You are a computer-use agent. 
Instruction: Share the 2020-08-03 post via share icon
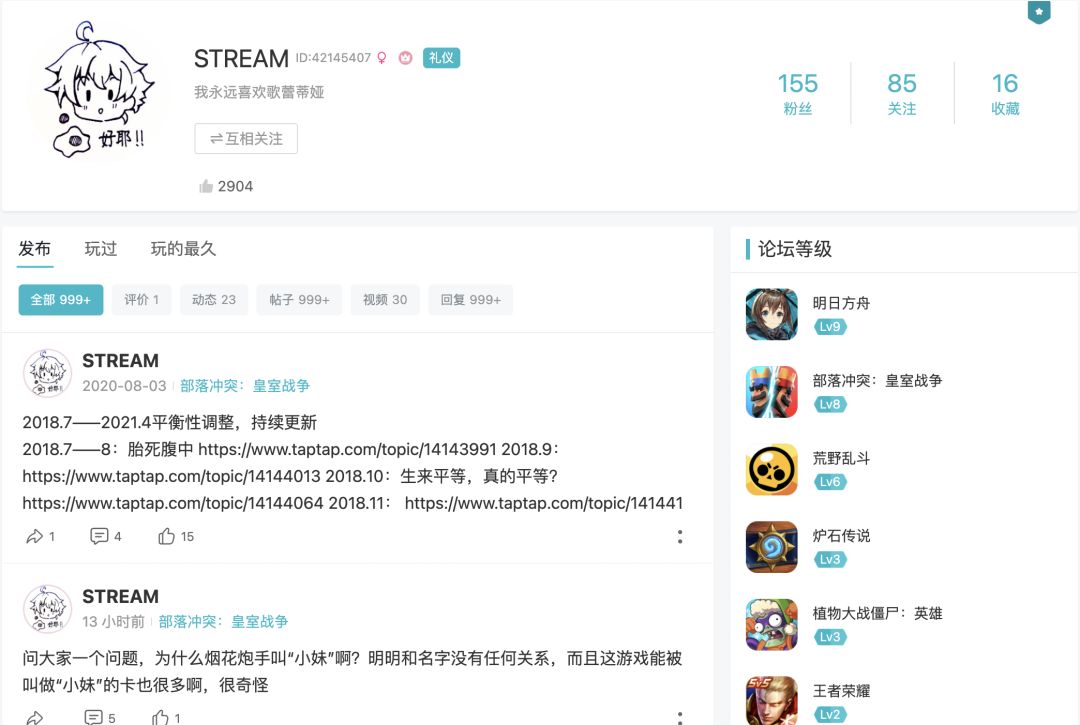point(34,536)
